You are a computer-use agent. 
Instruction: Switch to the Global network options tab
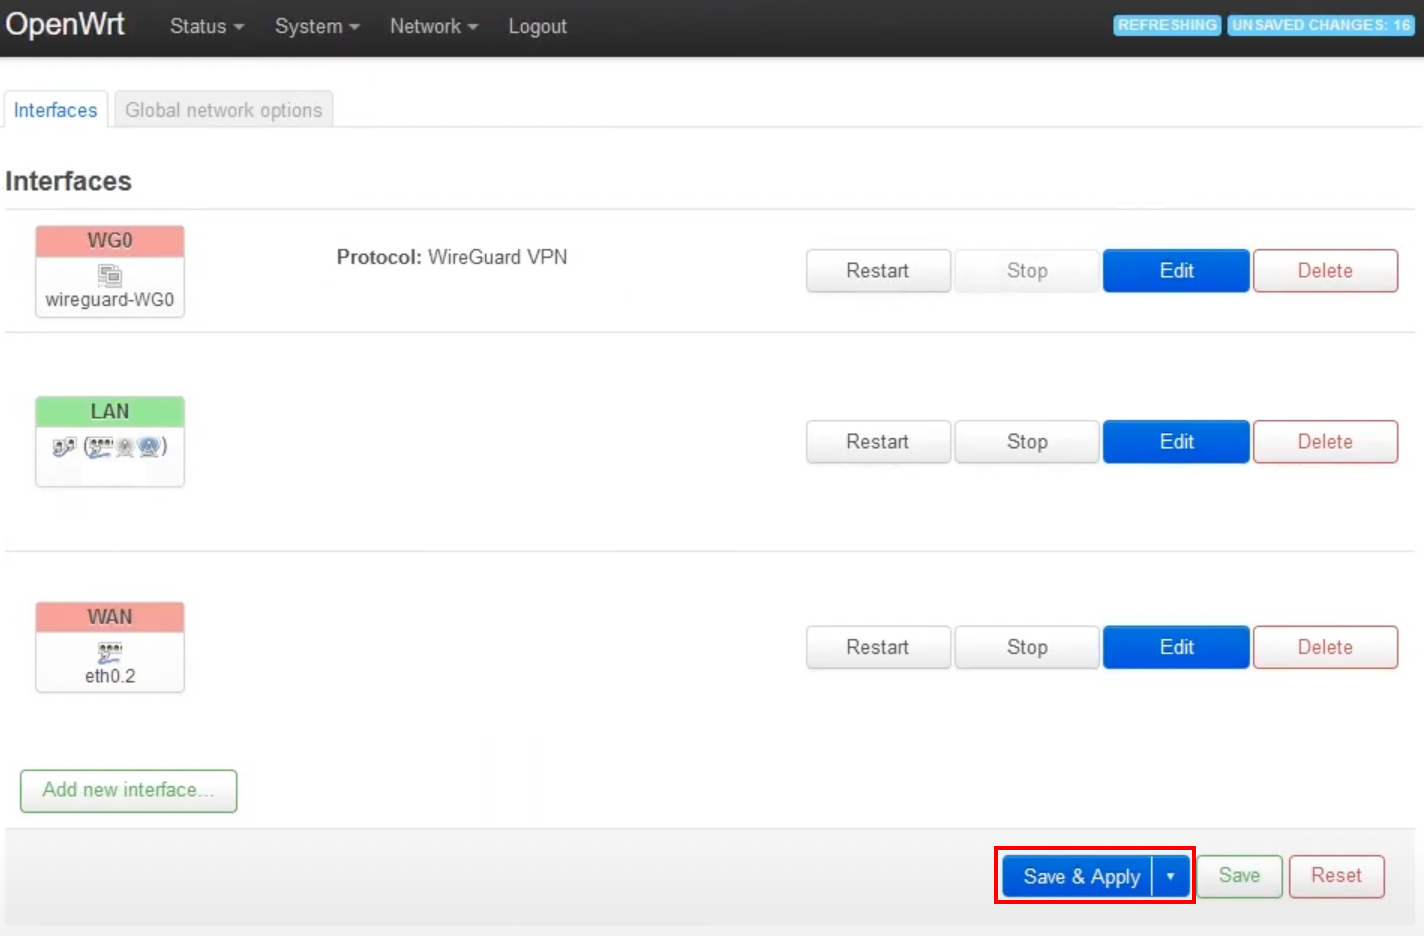[223, 110]
